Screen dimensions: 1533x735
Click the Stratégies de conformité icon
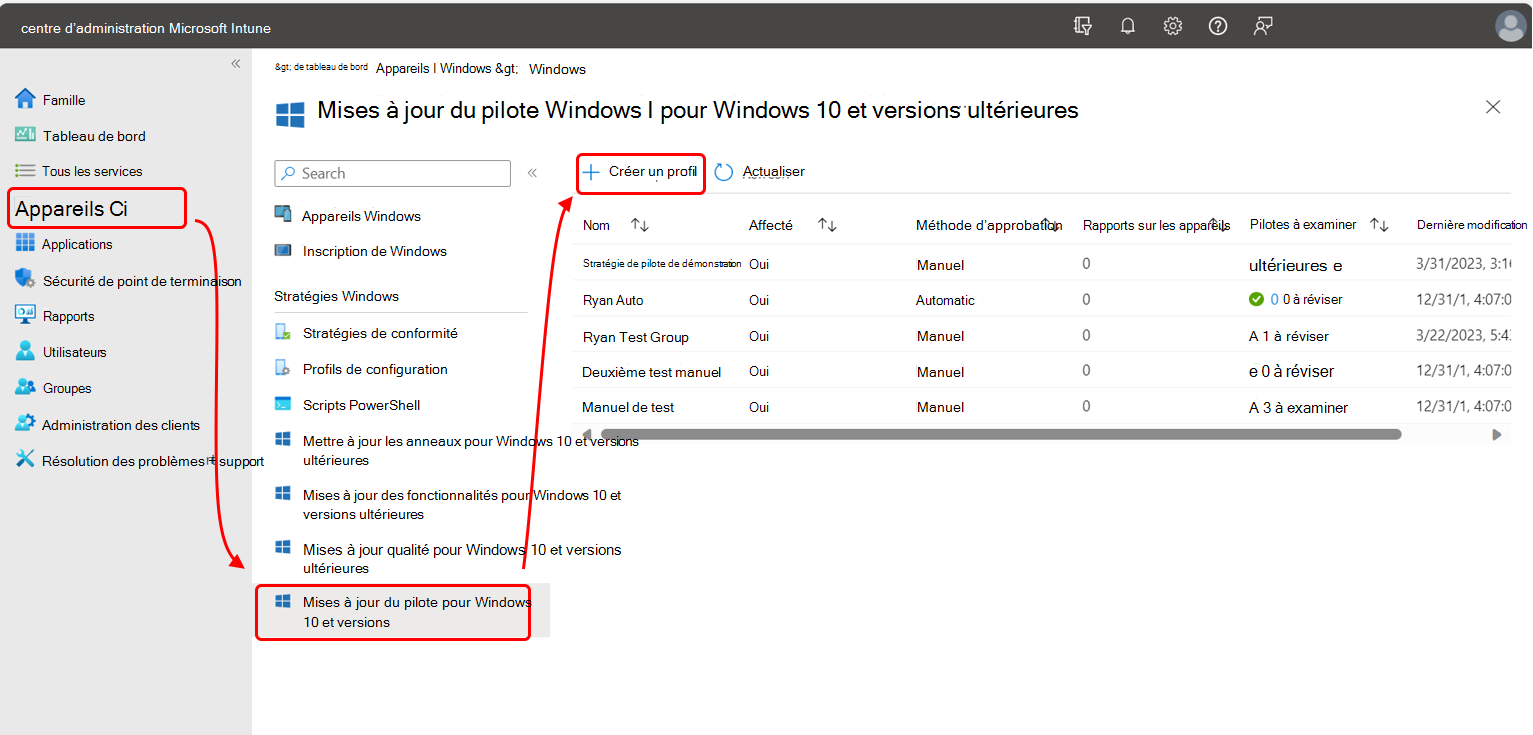click(x=283, y=332)
